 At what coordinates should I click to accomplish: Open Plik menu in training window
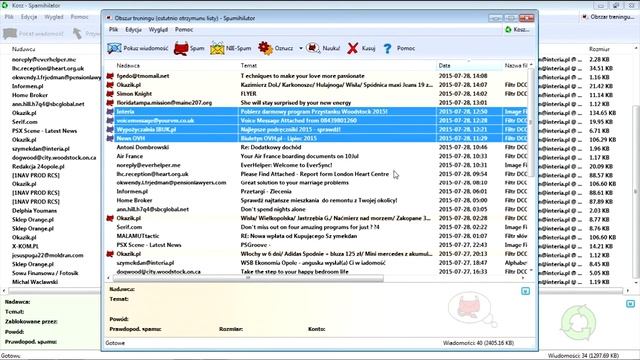(x=113, y=29)
